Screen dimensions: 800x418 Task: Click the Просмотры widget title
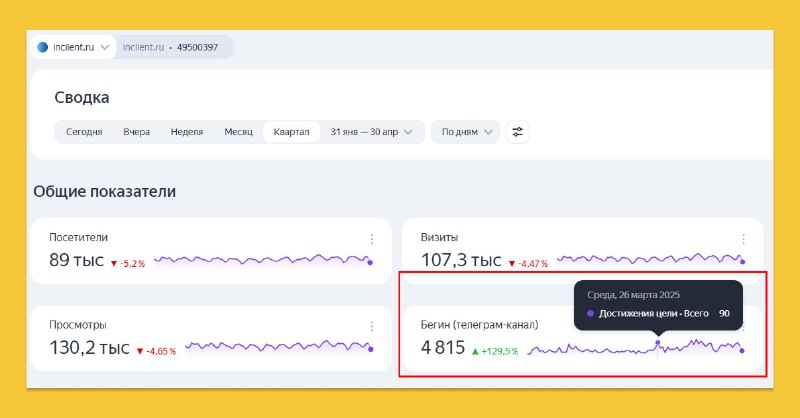coord(78,325)
